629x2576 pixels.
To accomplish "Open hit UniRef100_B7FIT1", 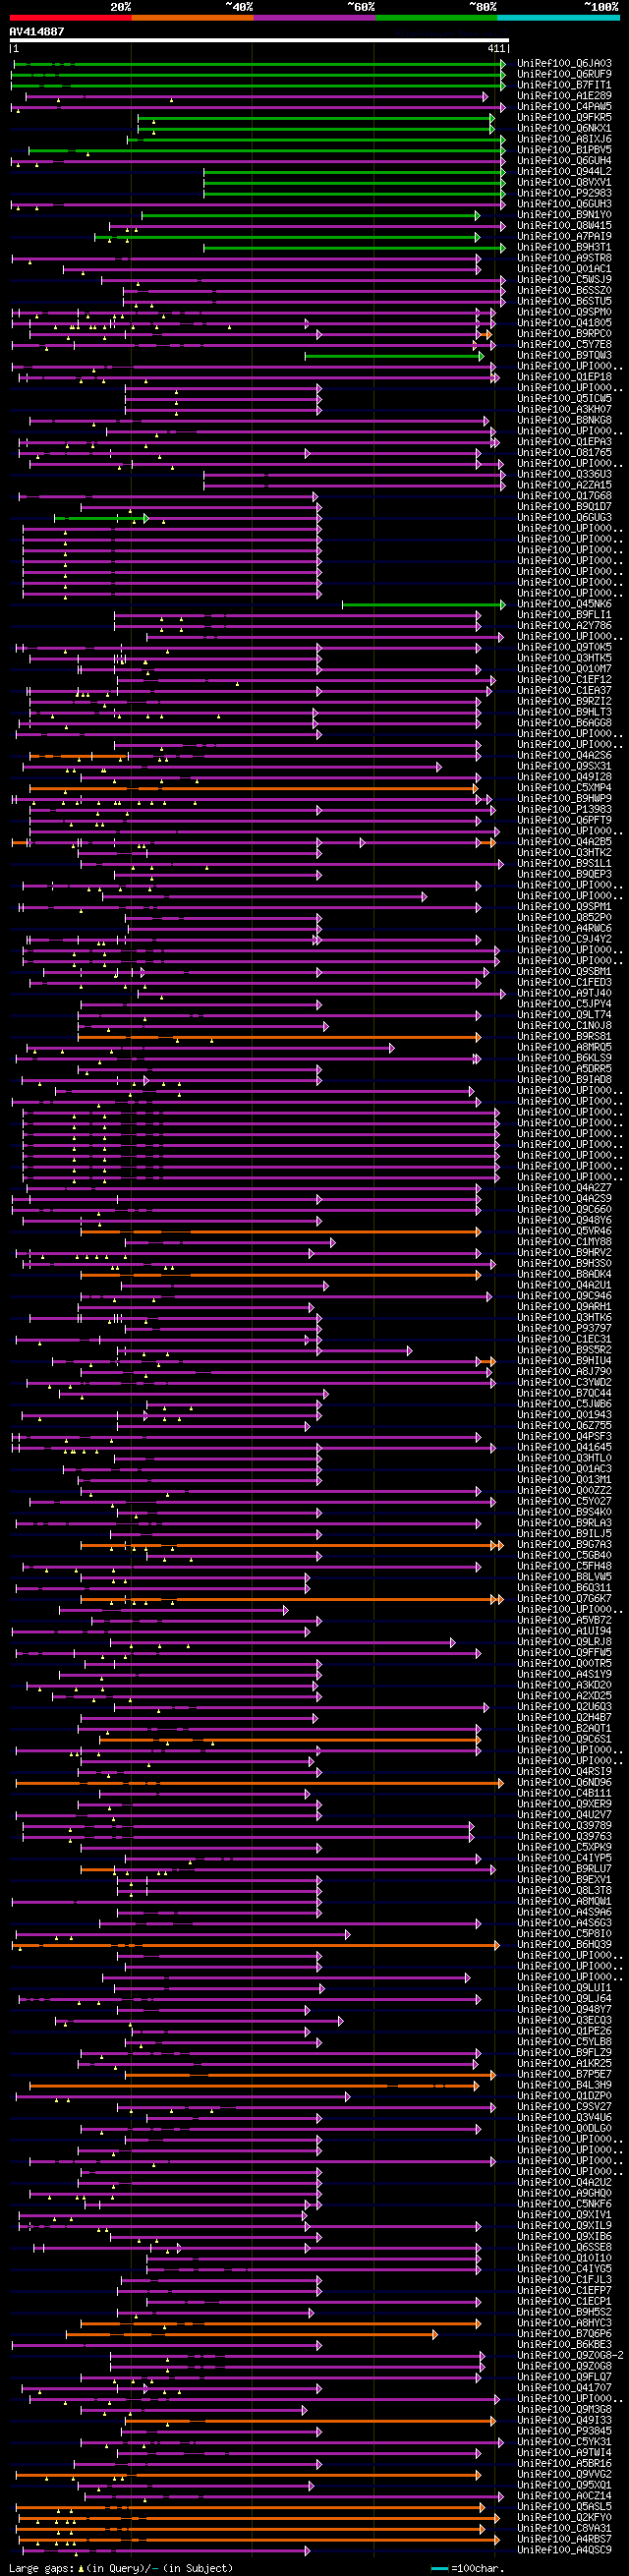I will [x=564, y=86].
